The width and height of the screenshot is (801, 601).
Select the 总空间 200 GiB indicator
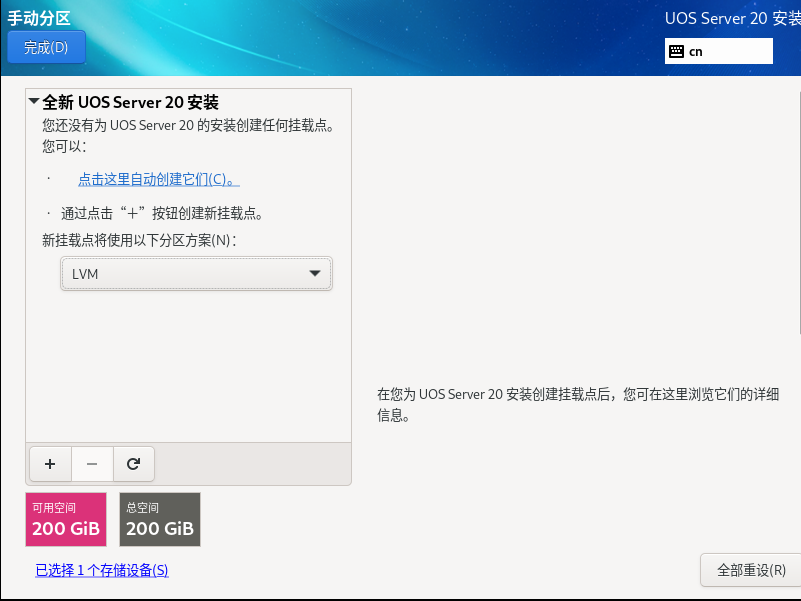pyautogui.click(x=159, y=519)
